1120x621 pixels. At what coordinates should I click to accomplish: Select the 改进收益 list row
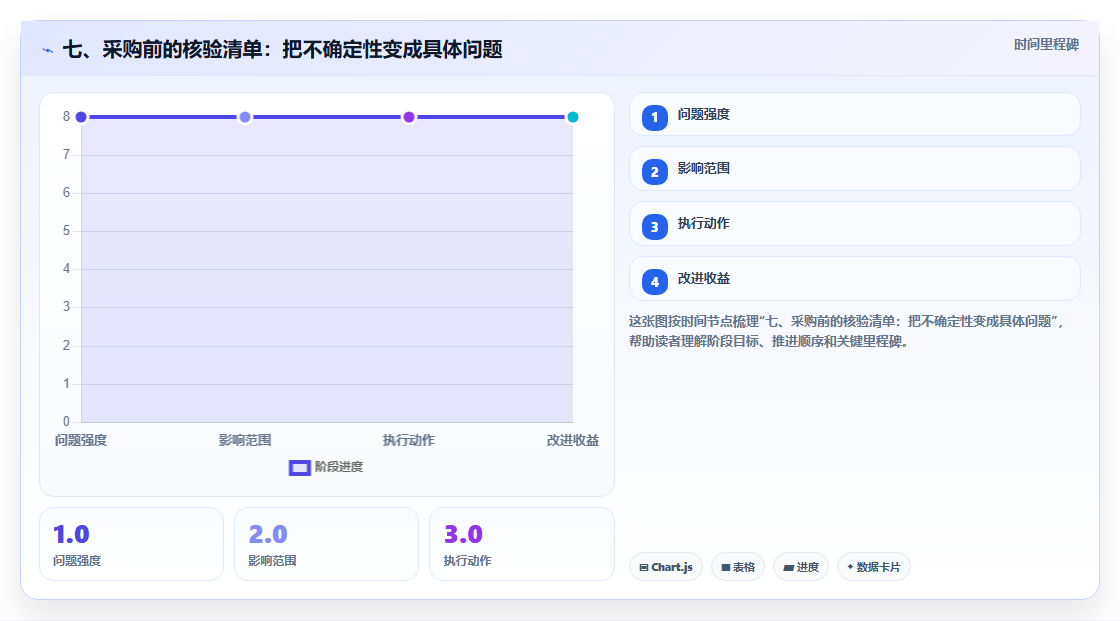tap(855, 279)
